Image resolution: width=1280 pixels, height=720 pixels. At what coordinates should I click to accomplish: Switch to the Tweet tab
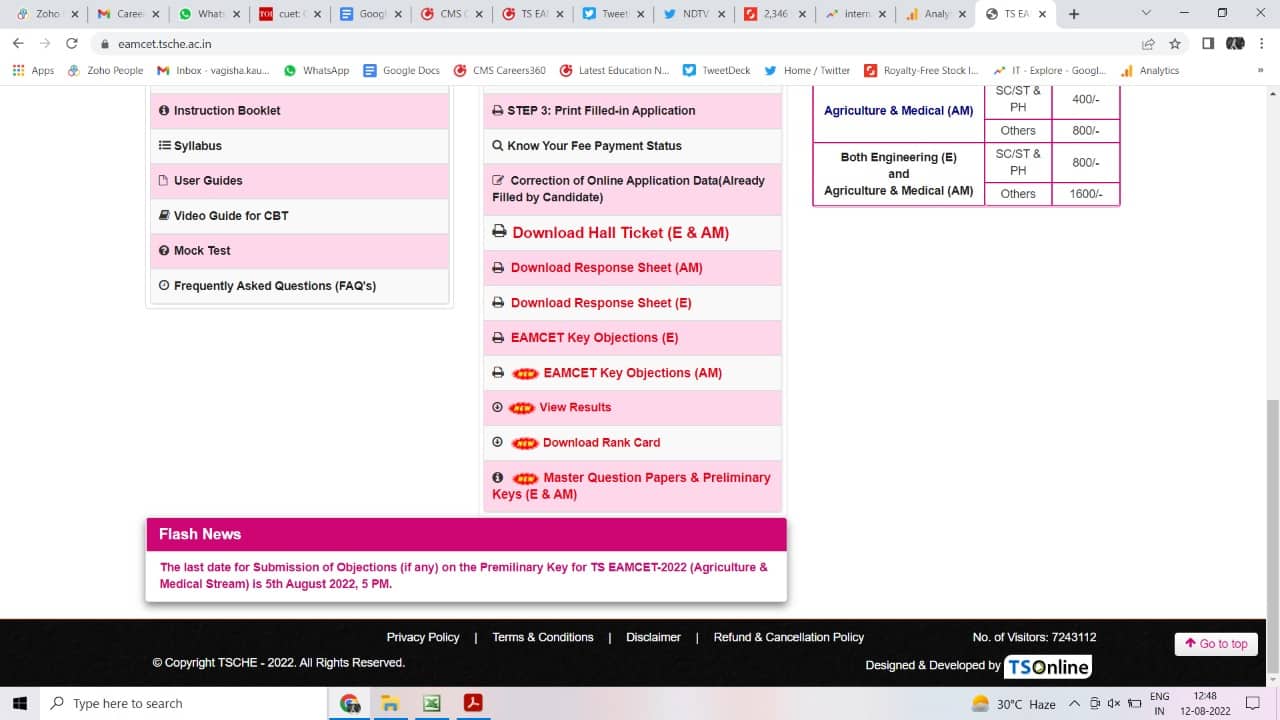[x=613, y=14]
